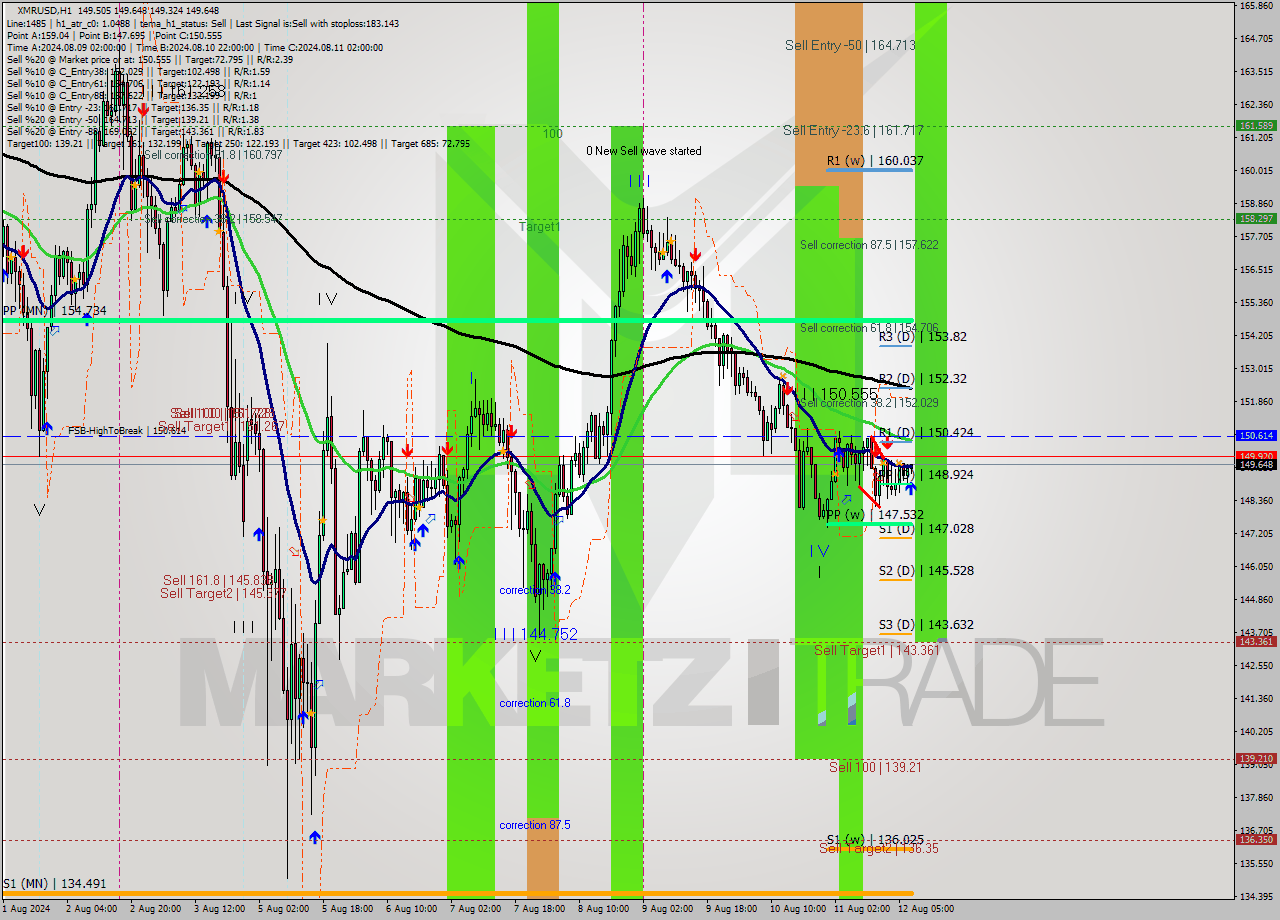This screenshot has height=920, width=1280.
Task: Click the 'S1 (w) | 136.025' label
Action: tap(875, 839)
